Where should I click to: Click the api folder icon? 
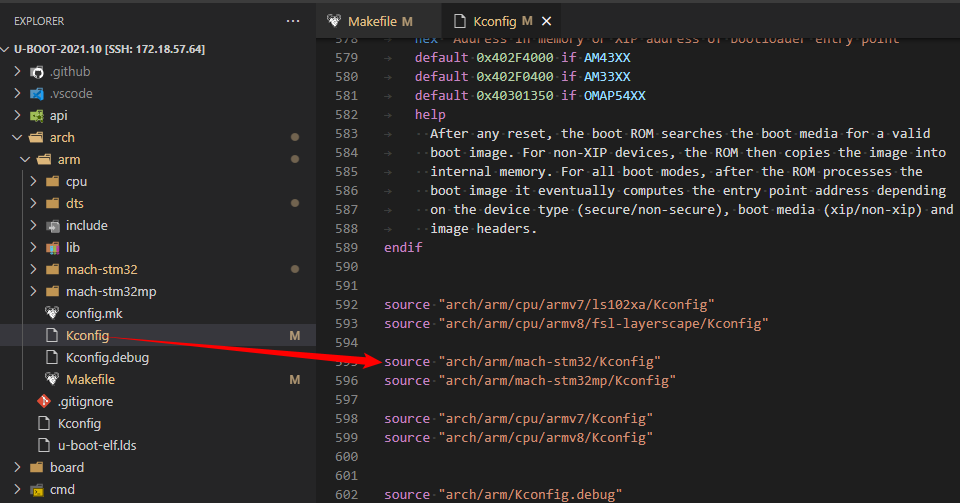point(37,116)
